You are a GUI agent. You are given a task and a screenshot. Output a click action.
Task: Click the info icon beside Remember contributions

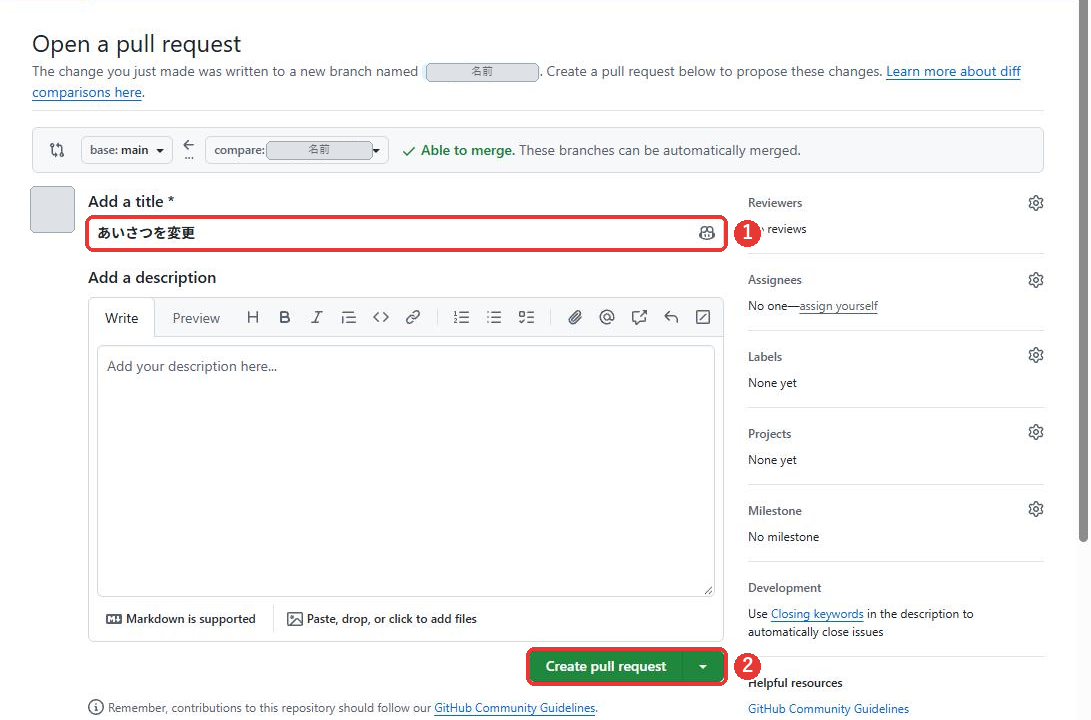click(x=96, y=707)
